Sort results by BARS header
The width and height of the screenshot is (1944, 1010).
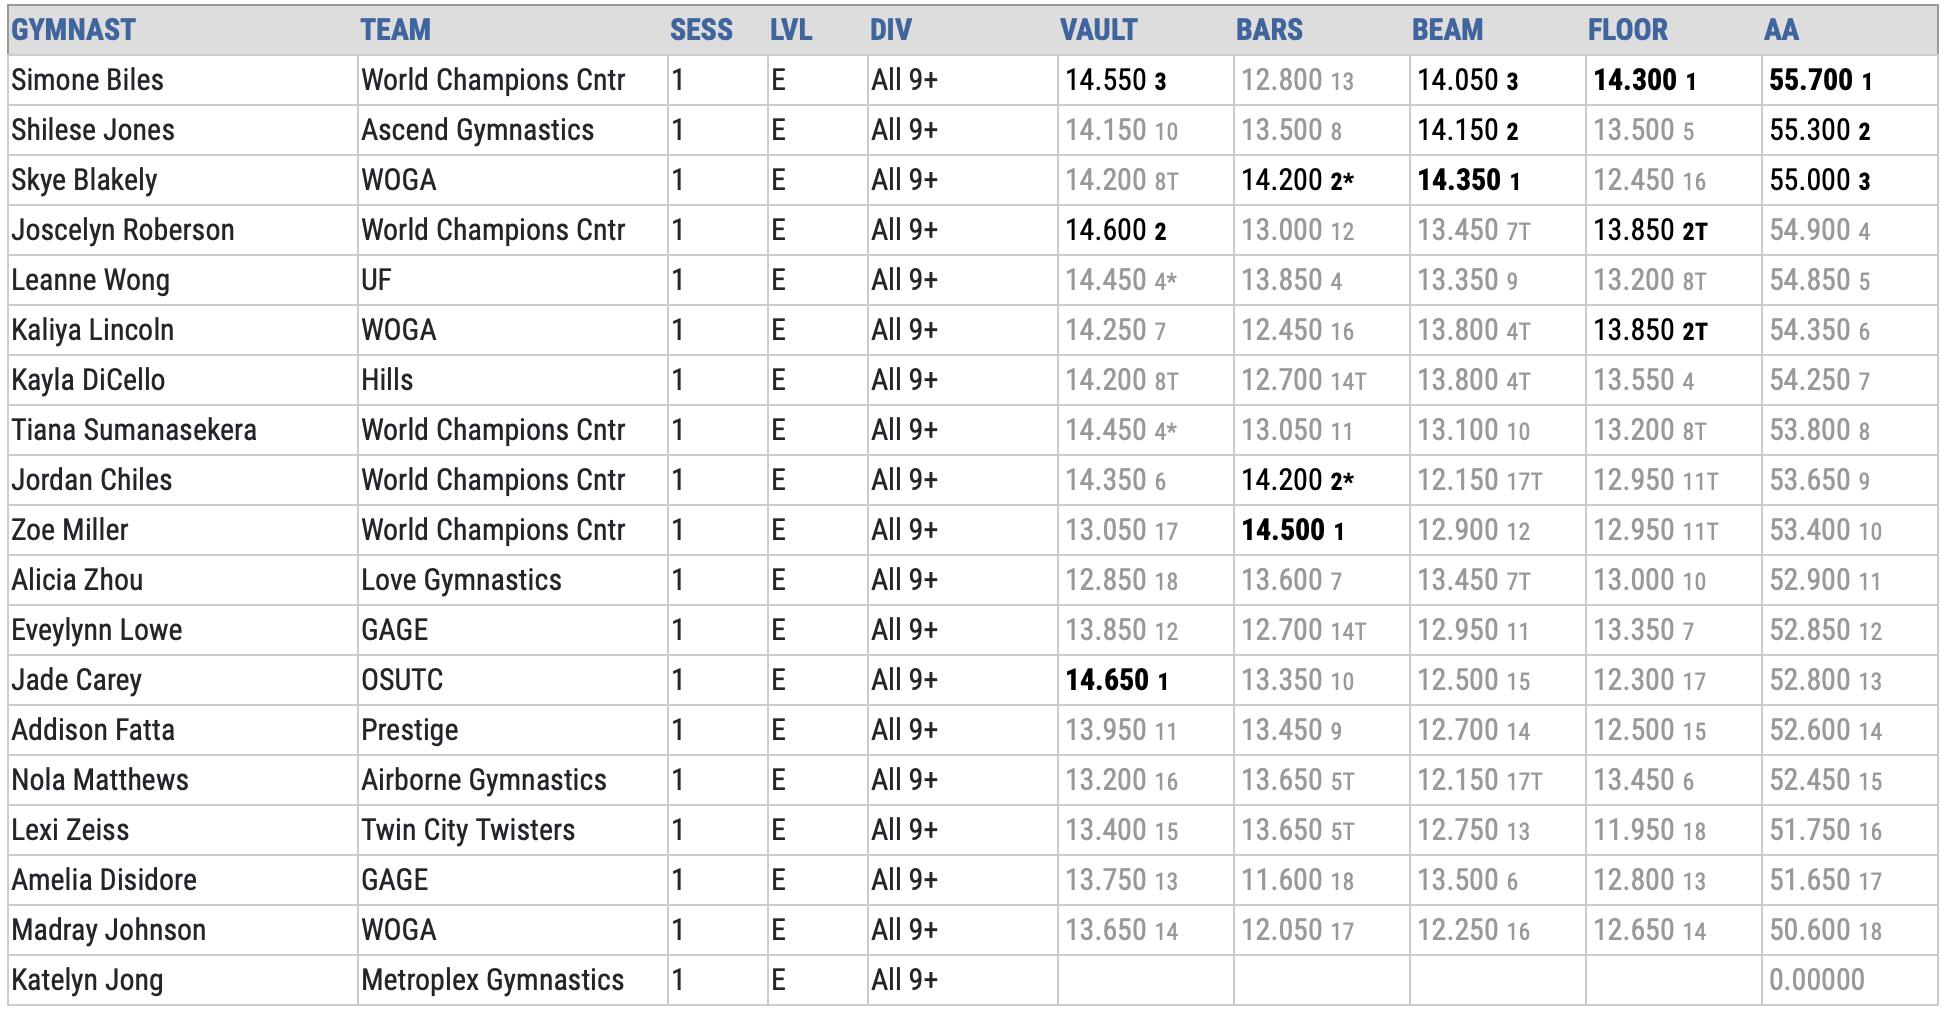point(1269,30)
